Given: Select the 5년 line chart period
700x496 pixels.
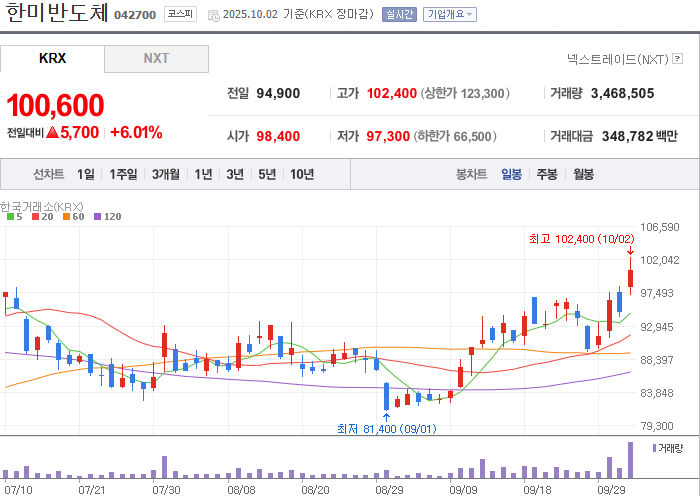Looking at the screenshot, I should coord(267,174).
